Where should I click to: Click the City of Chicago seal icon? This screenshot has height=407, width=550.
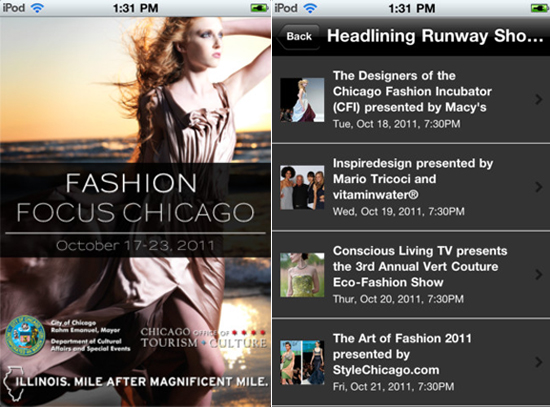(25, 336)
